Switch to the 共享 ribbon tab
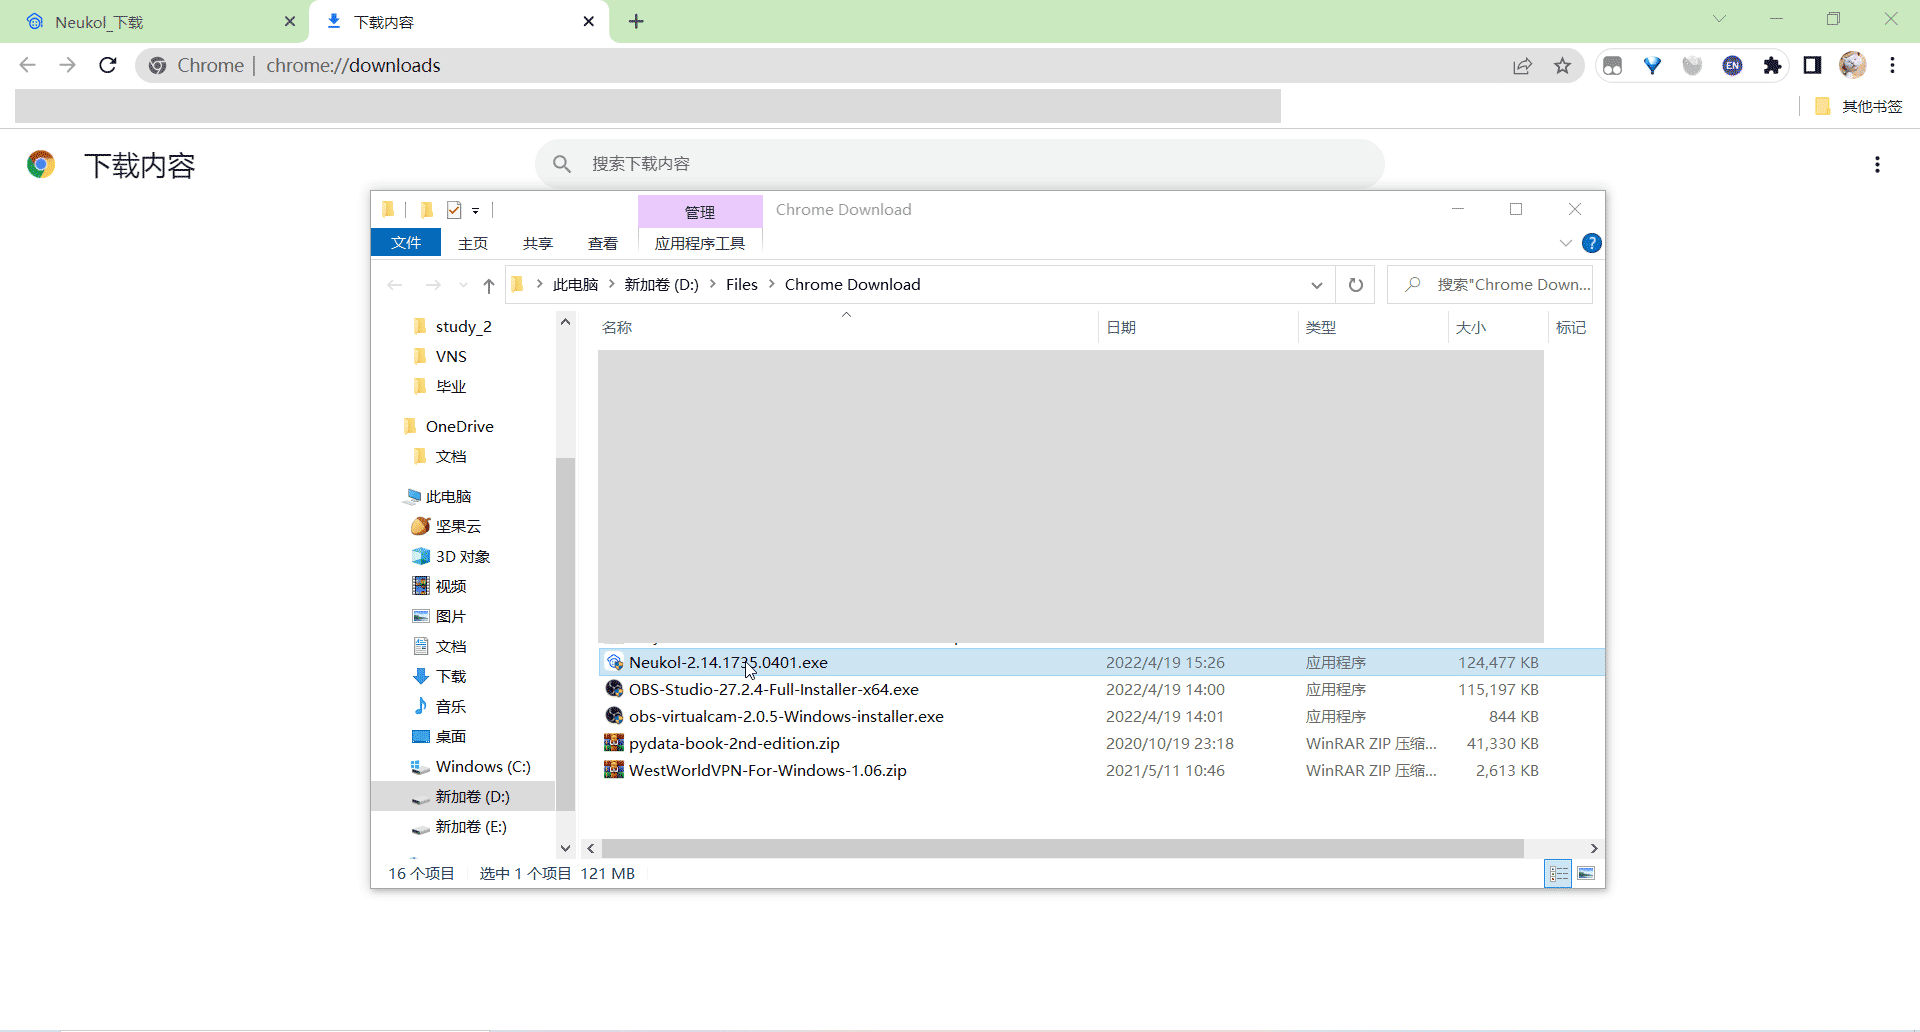1920x1032 pixels. [538, 243]
